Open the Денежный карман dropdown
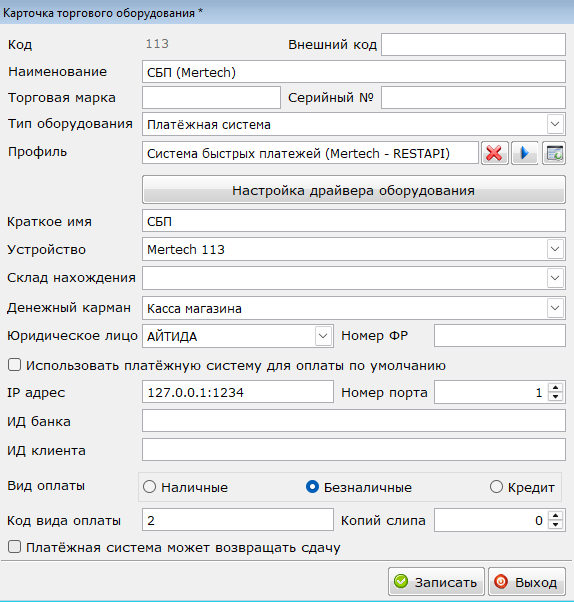574x602 pixels. pyautogui.click(x=555, y=308)
